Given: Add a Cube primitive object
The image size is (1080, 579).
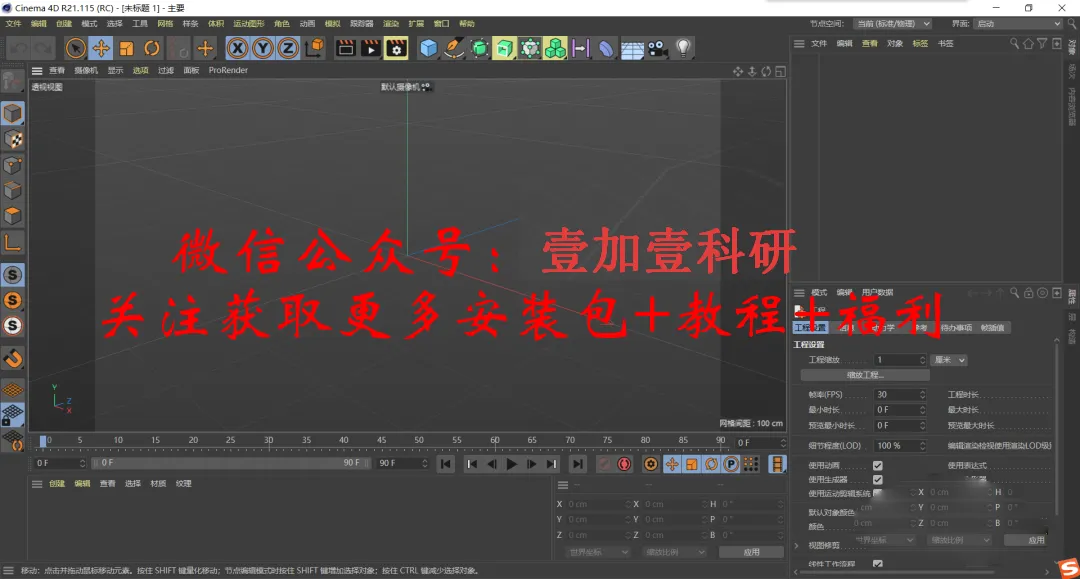Looking at the screenshot, I should click(x=428, y=48).
